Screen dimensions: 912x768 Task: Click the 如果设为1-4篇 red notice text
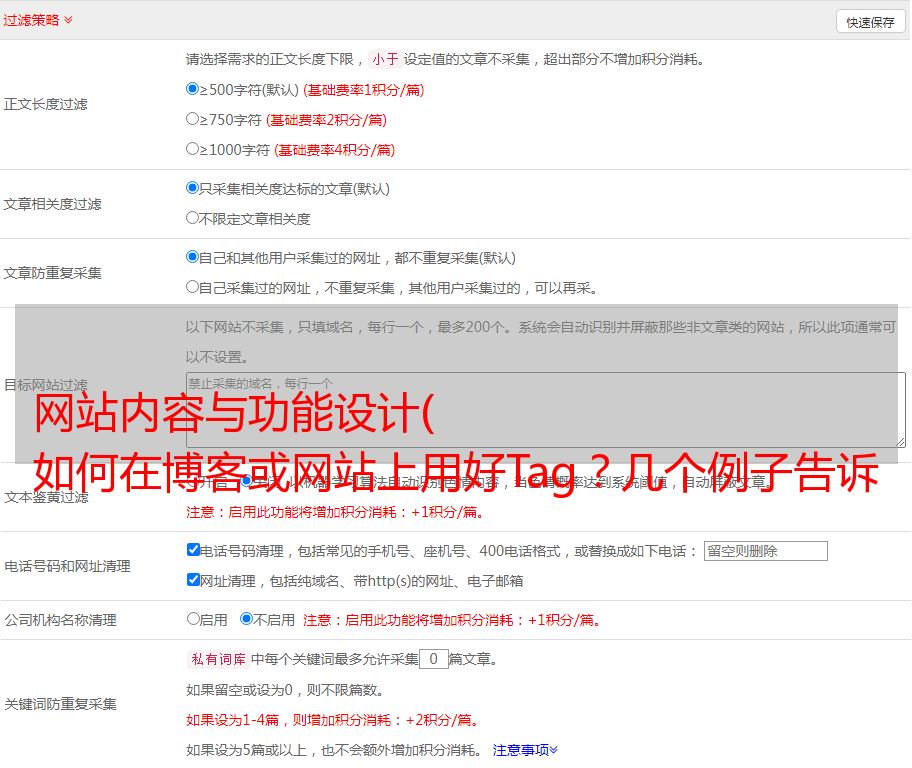[332, 720]
